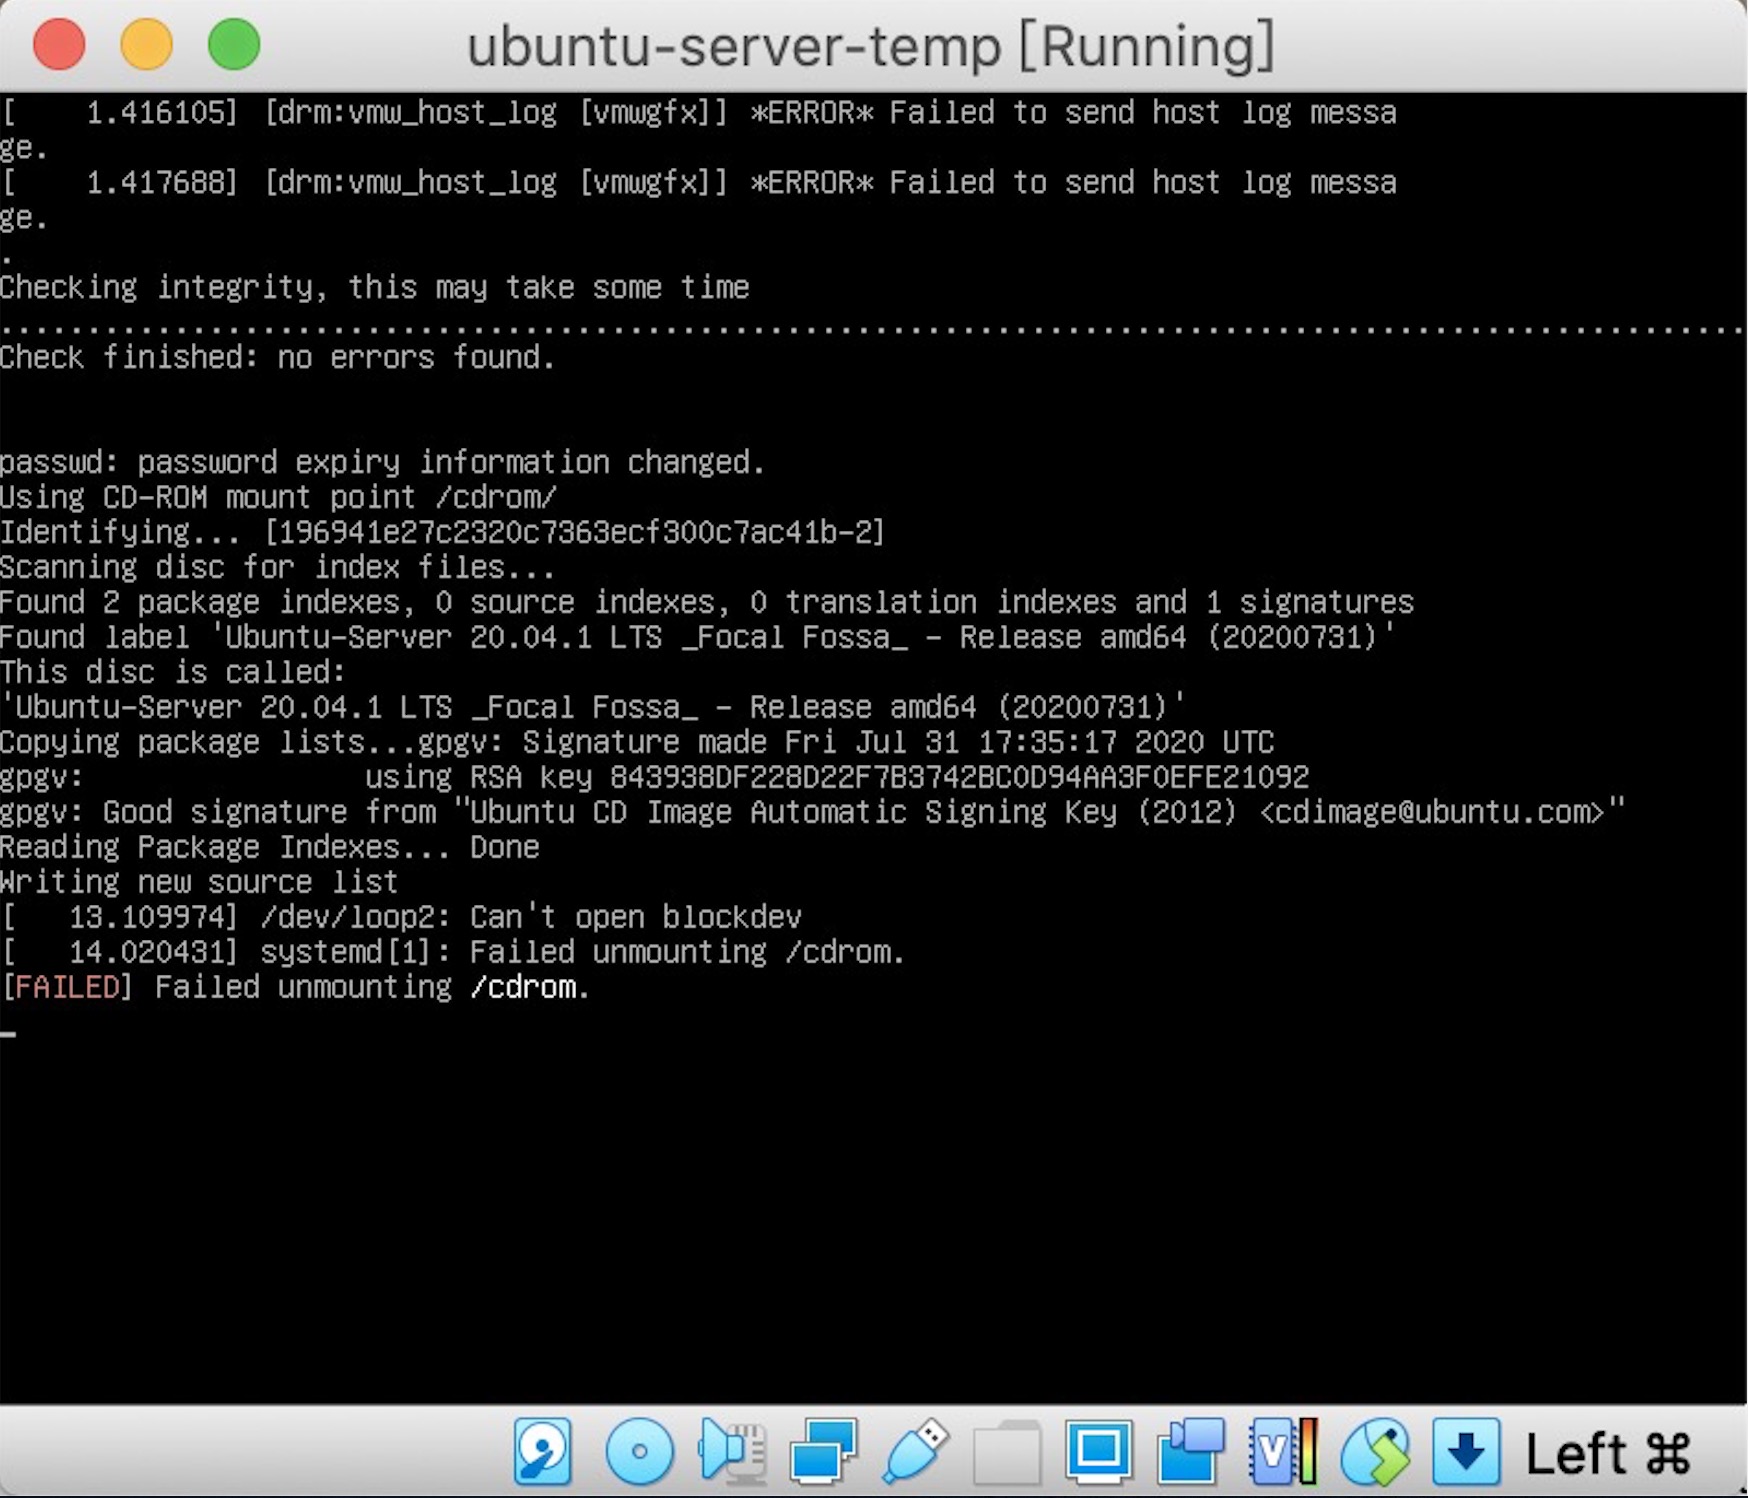Toggle audio output via the speaker icon
Image resolution: width=1748 pixels, height=1498 pixels.
[731, 1452]
